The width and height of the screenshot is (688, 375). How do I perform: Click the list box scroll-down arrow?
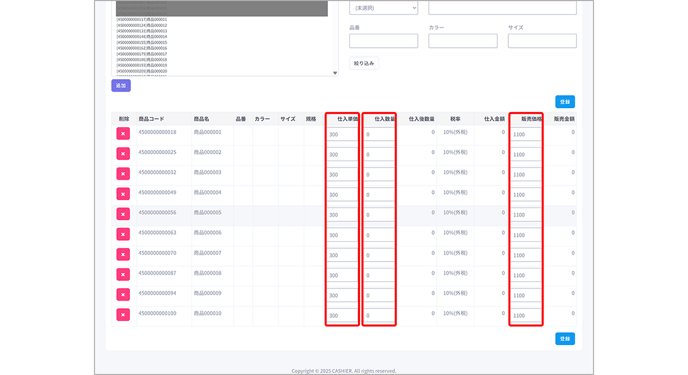pos(335,73)
